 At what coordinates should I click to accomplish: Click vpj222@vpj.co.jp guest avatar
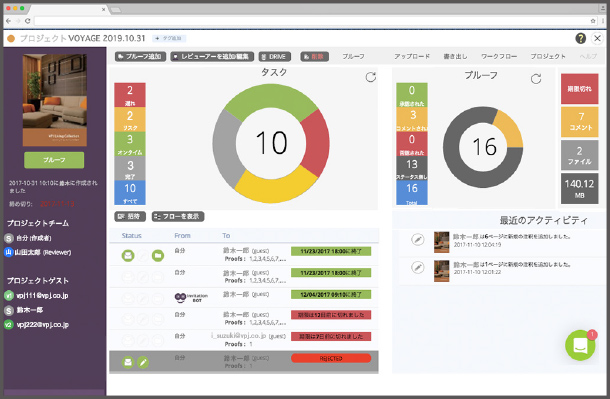coord(9,325)
